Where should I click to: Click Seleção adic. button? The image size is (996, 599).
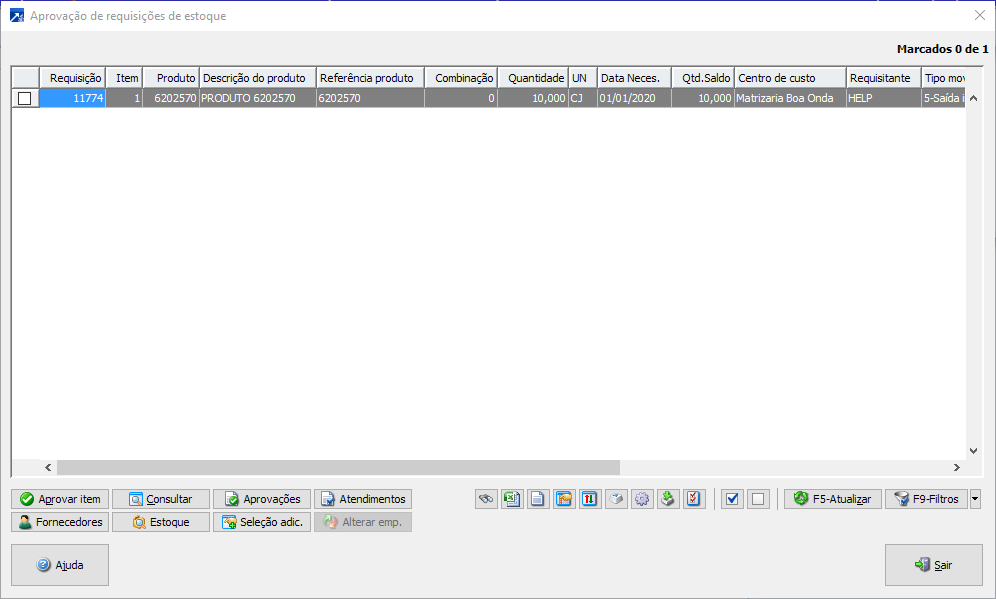click(262, 522)
